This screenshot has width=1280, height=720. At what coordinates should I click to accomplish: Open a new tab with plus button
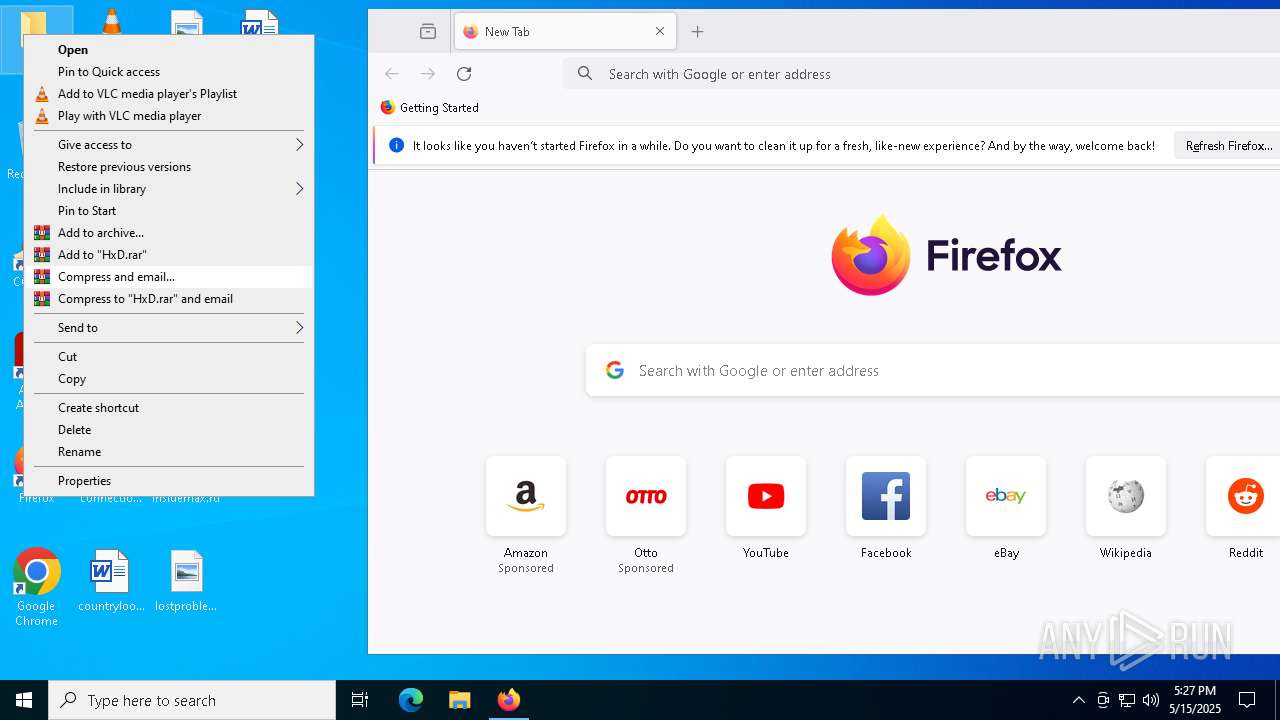click(x=698, y=32)
